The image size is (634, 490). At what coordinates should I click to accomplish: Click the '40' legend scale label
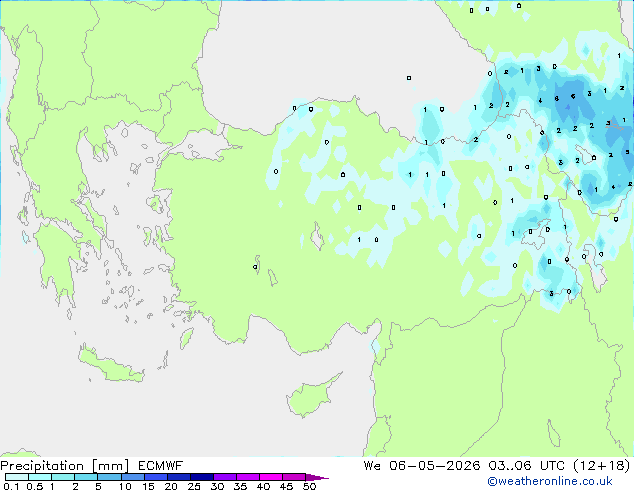pos(263,486)
